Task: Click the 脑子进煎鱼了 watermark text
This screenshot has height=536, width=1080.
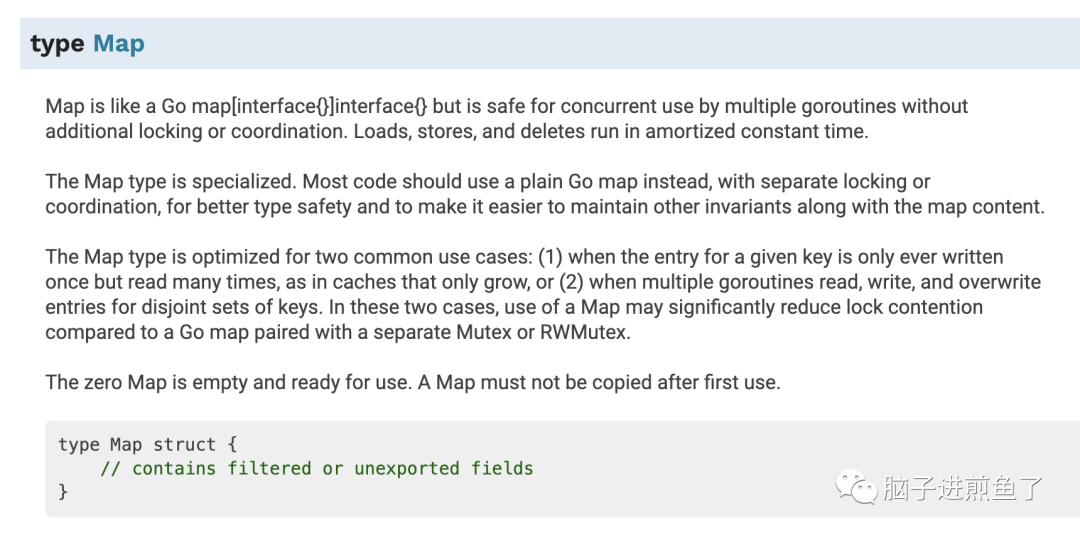Action: click(x=962, y=488)
